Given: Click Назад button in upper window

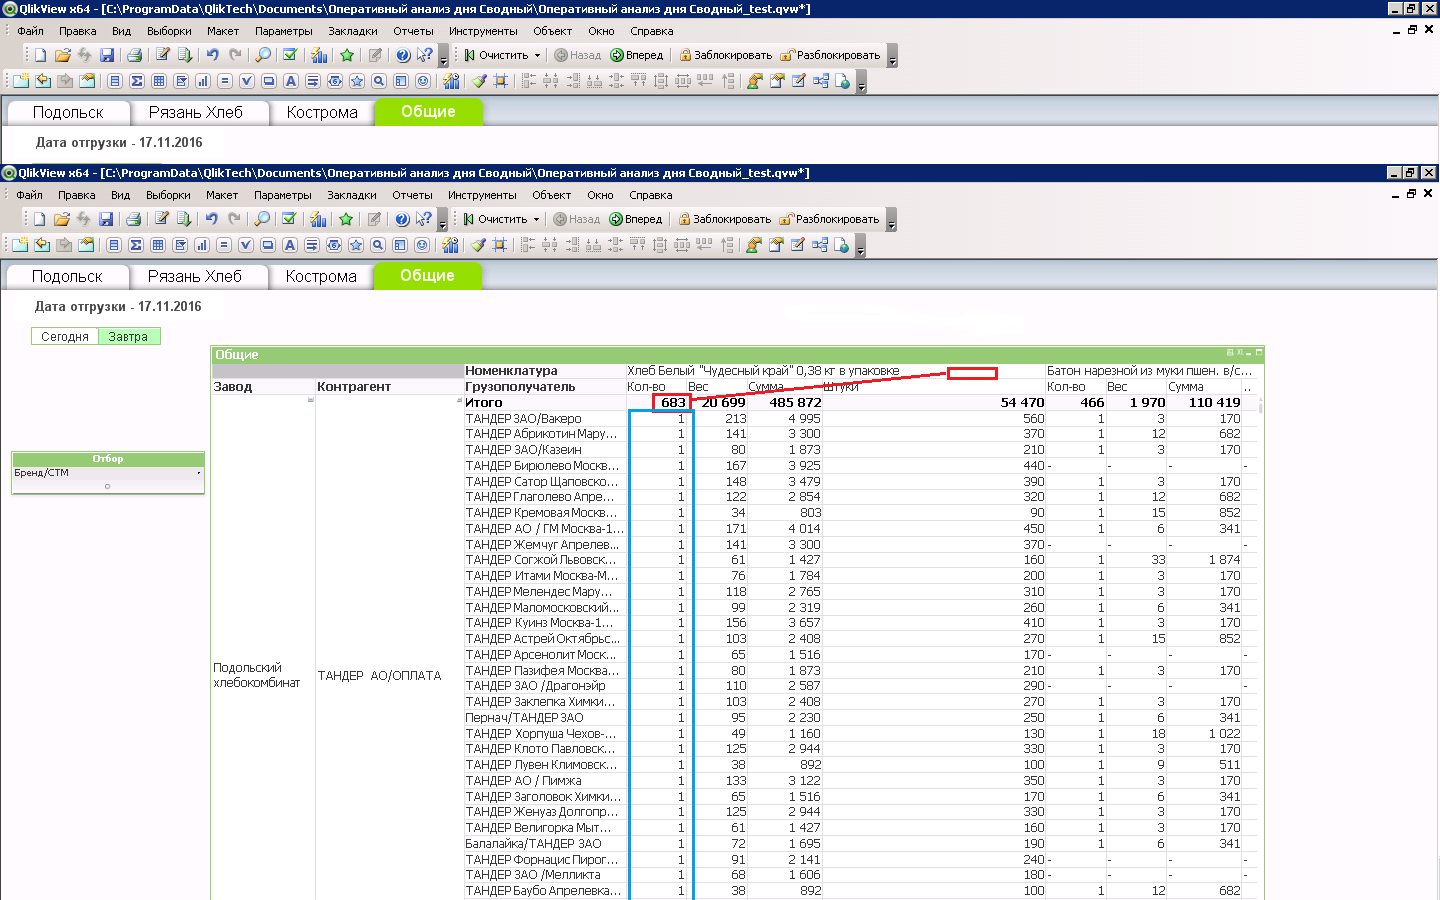Looking at the screenshot, I should point(578,55).
